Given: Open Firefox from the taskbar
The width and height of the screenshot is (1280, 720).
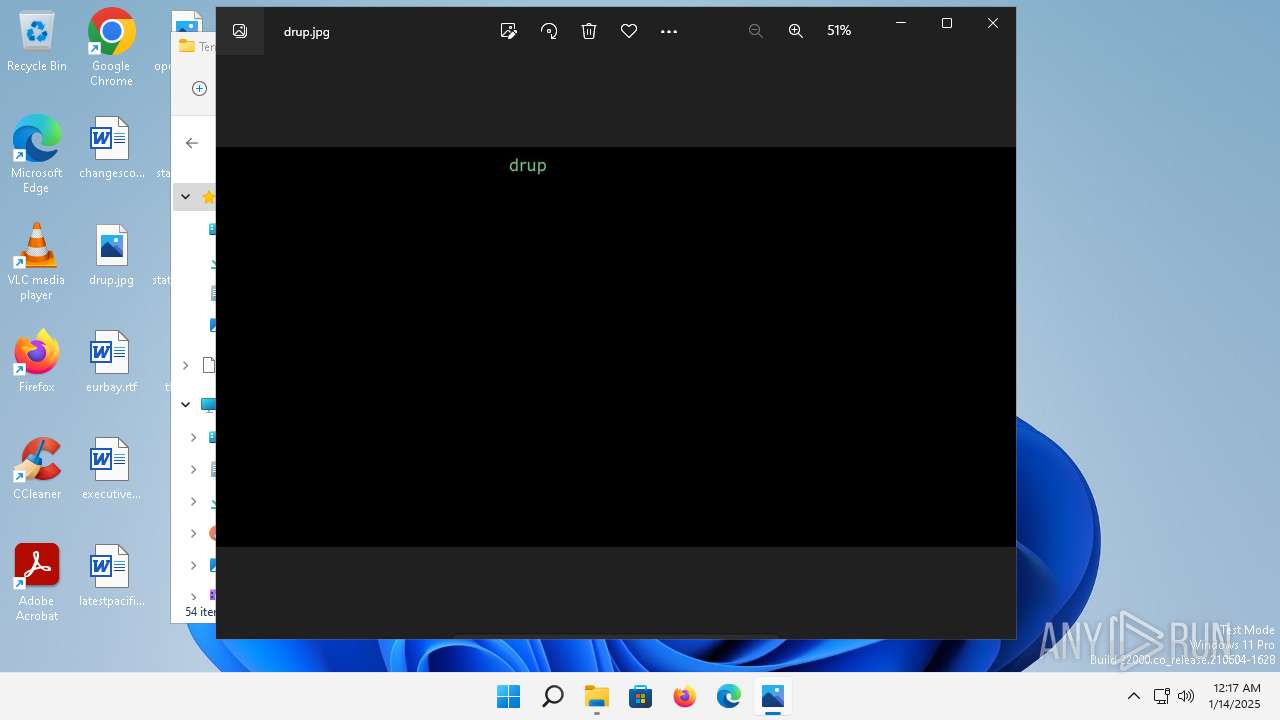Looking at the screenshot, I should coord(684,696).
